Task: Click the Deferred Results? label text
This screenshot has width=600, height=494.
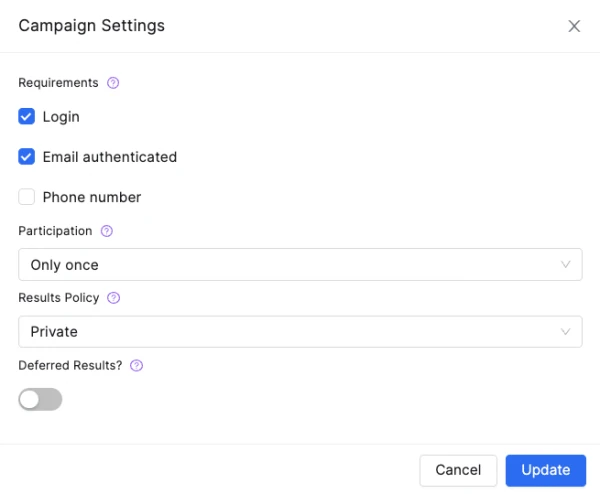Action: point(70,366)
